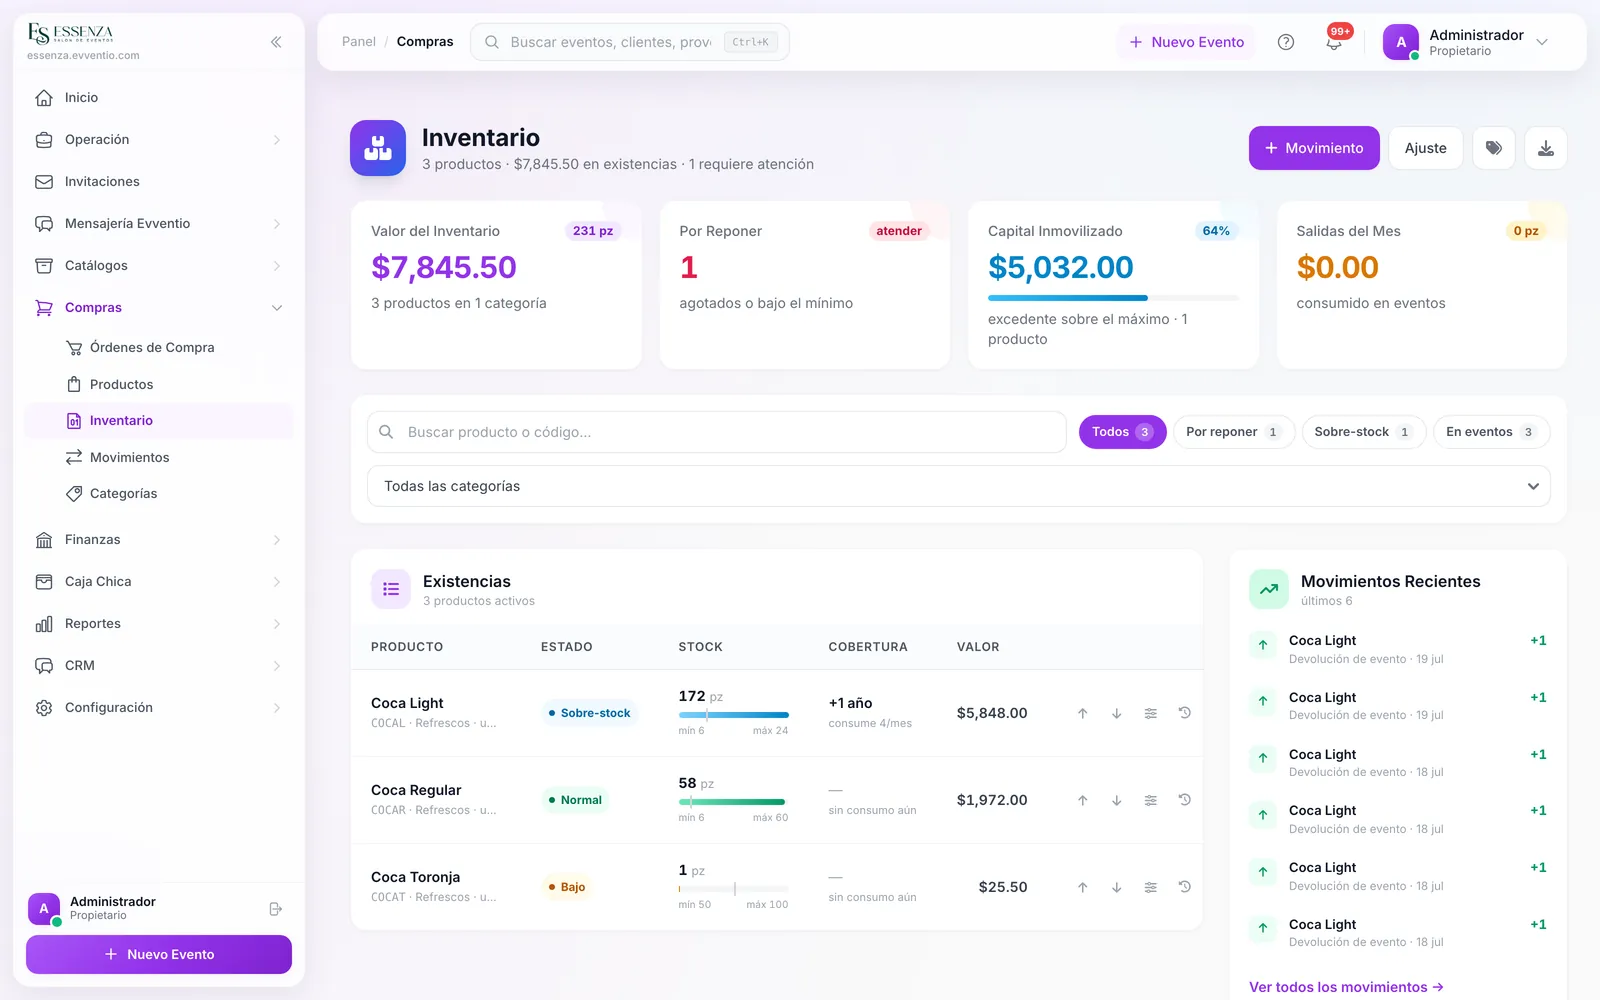The height and width of the screenshot is (1000, 1600).
Task: Select the Todos filter chip
Action: tap(1122, 432)
